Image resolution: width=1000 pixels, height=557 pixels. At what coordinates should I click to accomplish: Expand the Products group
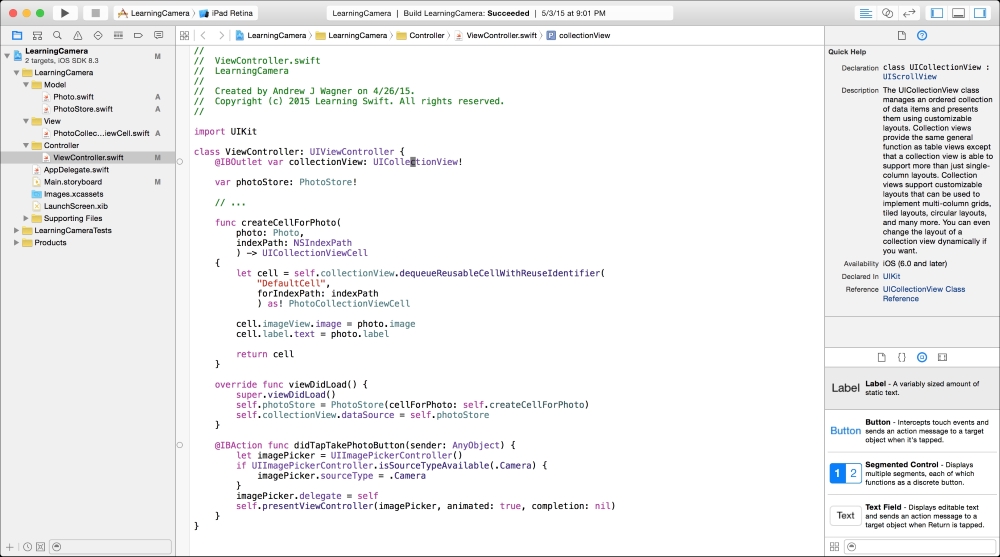tap(17, 242)
